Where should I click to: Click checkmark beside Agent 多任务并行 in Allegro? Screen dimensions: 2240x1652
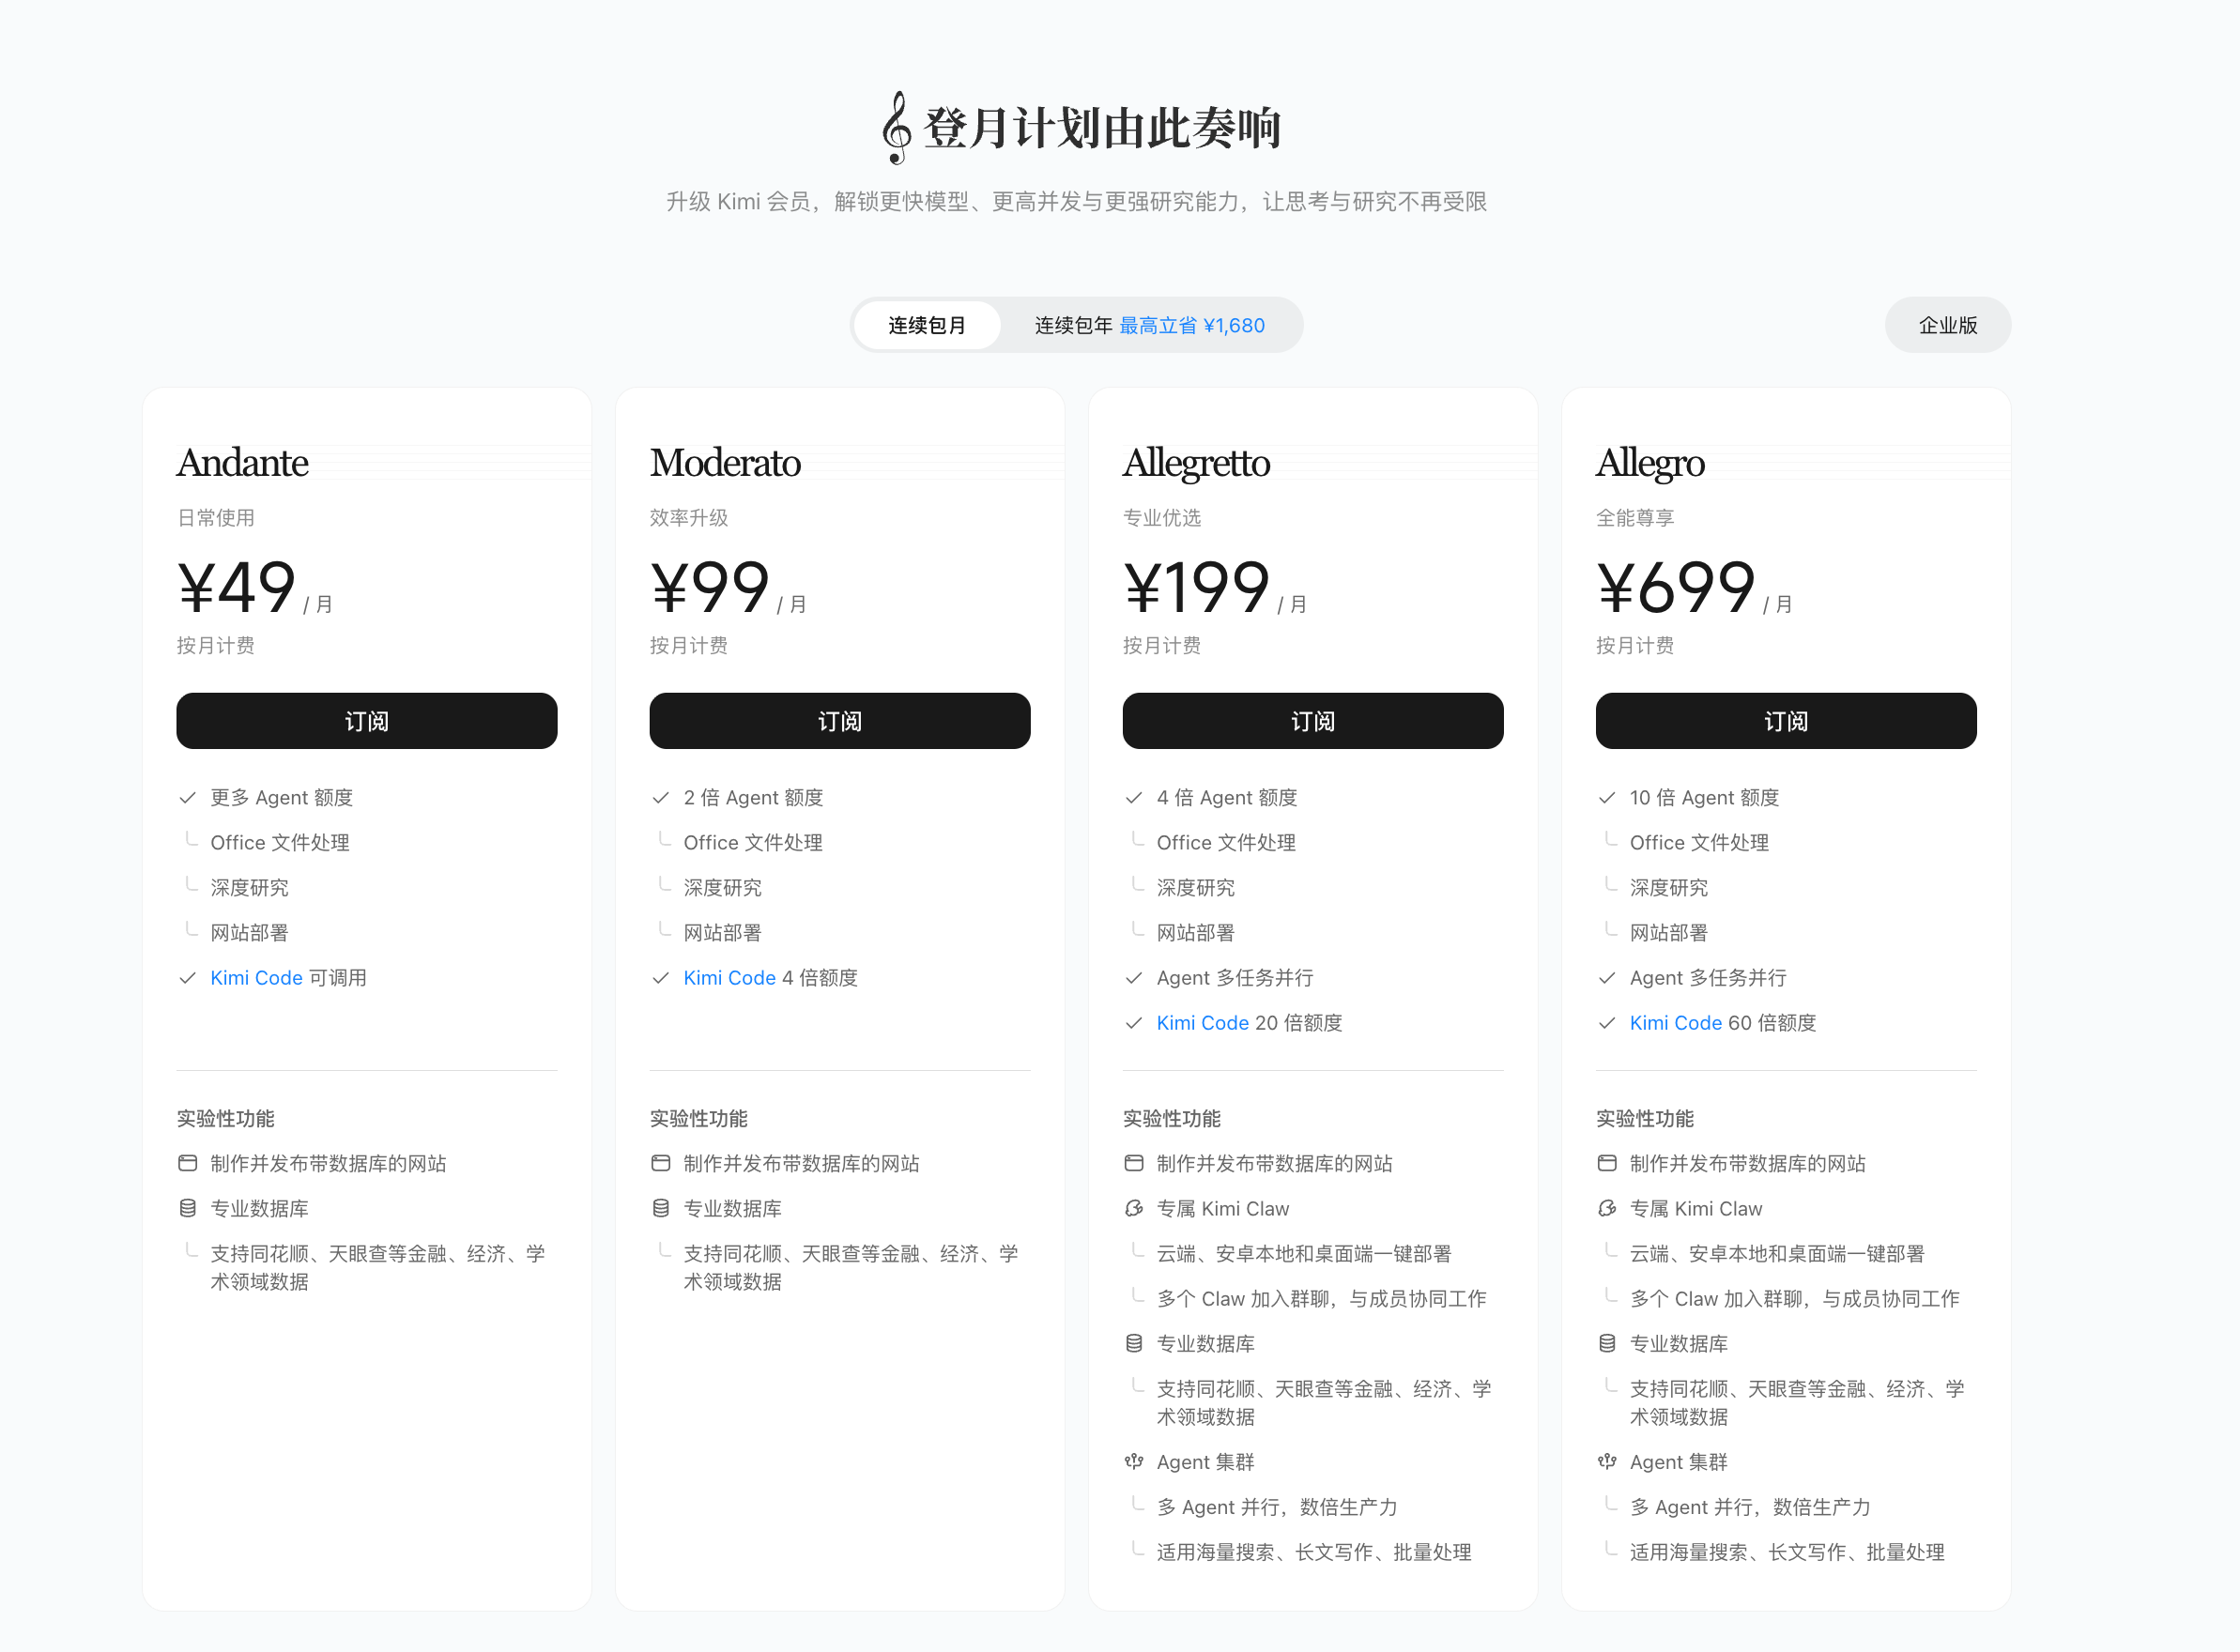tap(1606, 978)
